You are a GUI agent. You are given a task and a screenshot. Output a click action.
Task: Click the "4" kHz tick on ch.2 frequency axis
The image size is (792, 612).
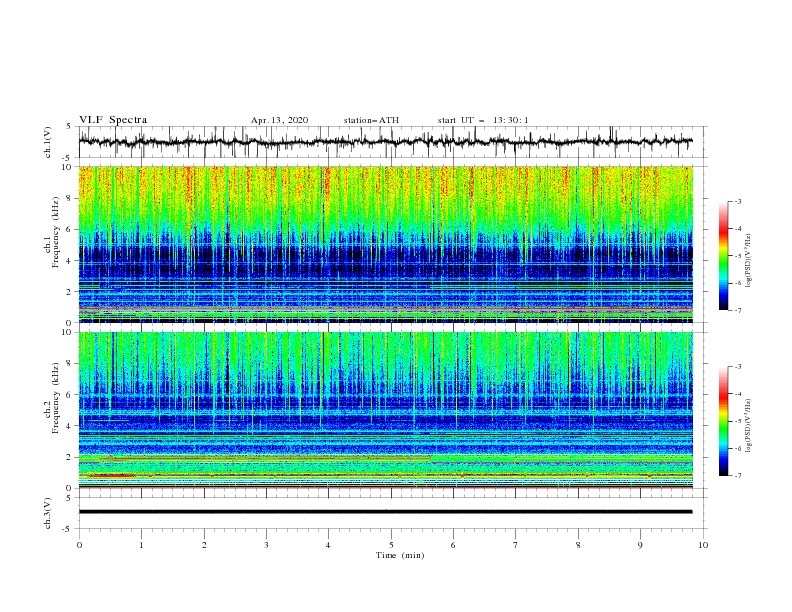click(x=69, y=426)
